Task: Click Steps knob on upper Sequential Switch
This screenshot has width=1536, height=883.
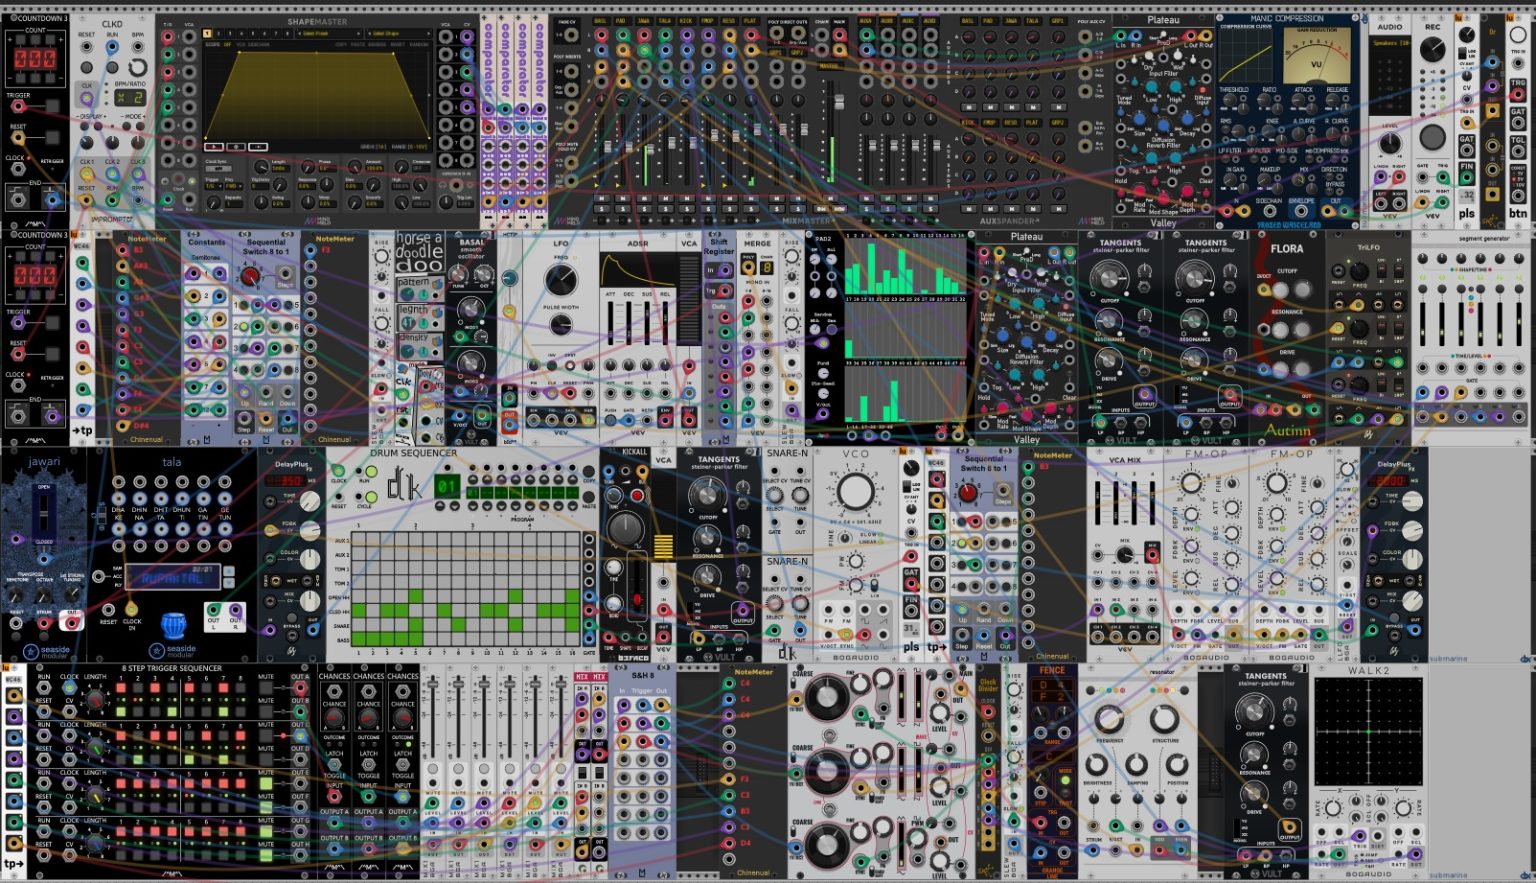Action: pos(250,277)
